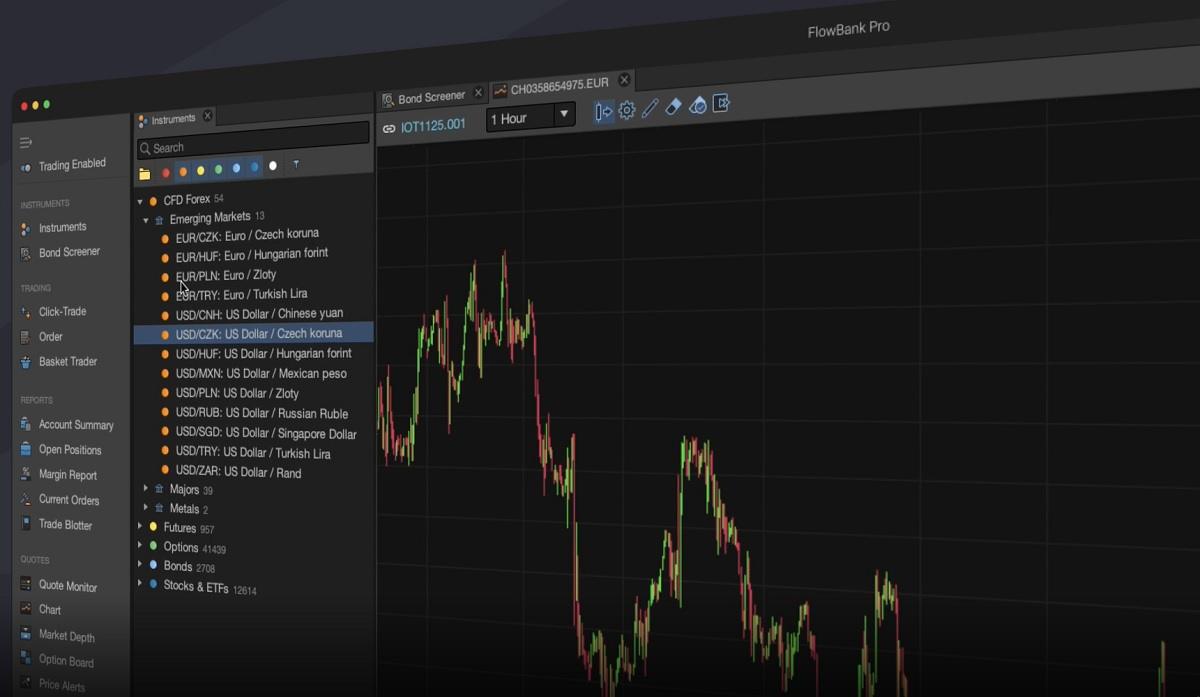Click the funnel filter icon in Instruments
The width and height of the screenshot is (1200, 697).
coord(296,164)
